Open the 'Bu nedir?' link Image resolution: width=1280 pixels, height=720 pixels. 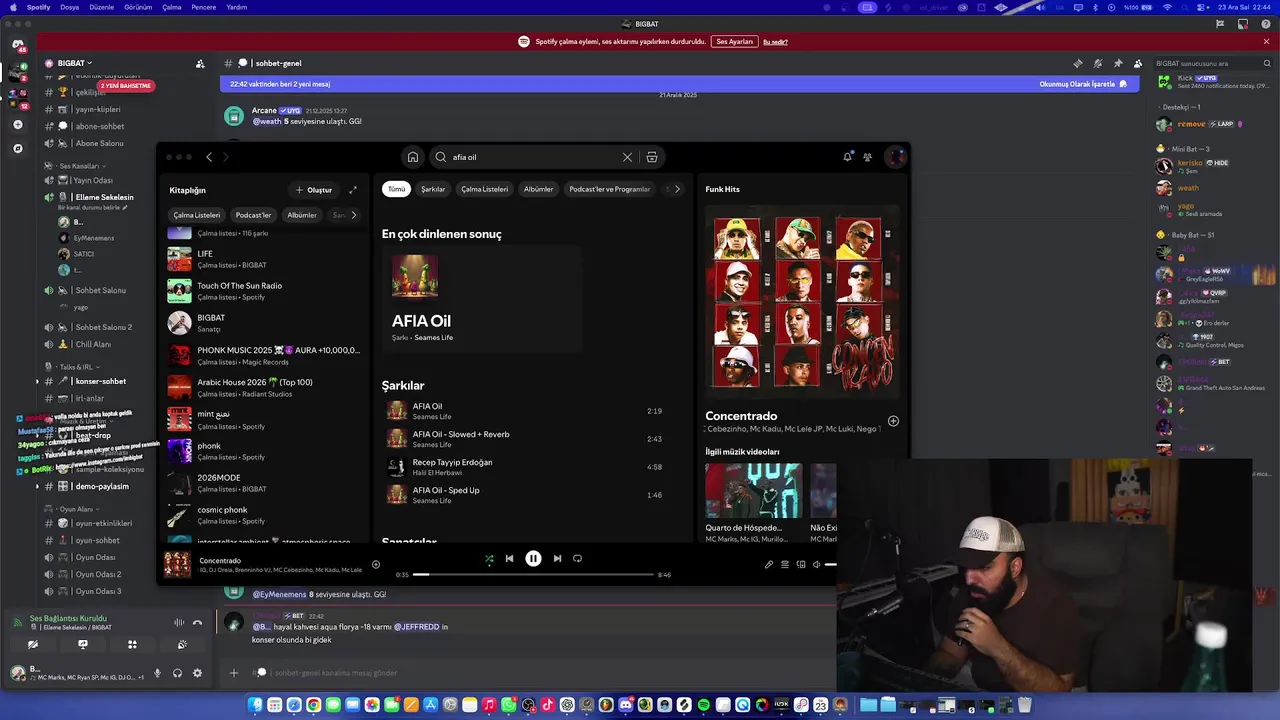(776, 42)
